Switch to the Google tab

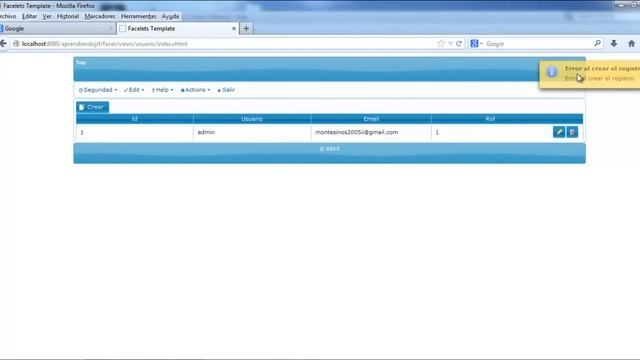pos(57,29)
